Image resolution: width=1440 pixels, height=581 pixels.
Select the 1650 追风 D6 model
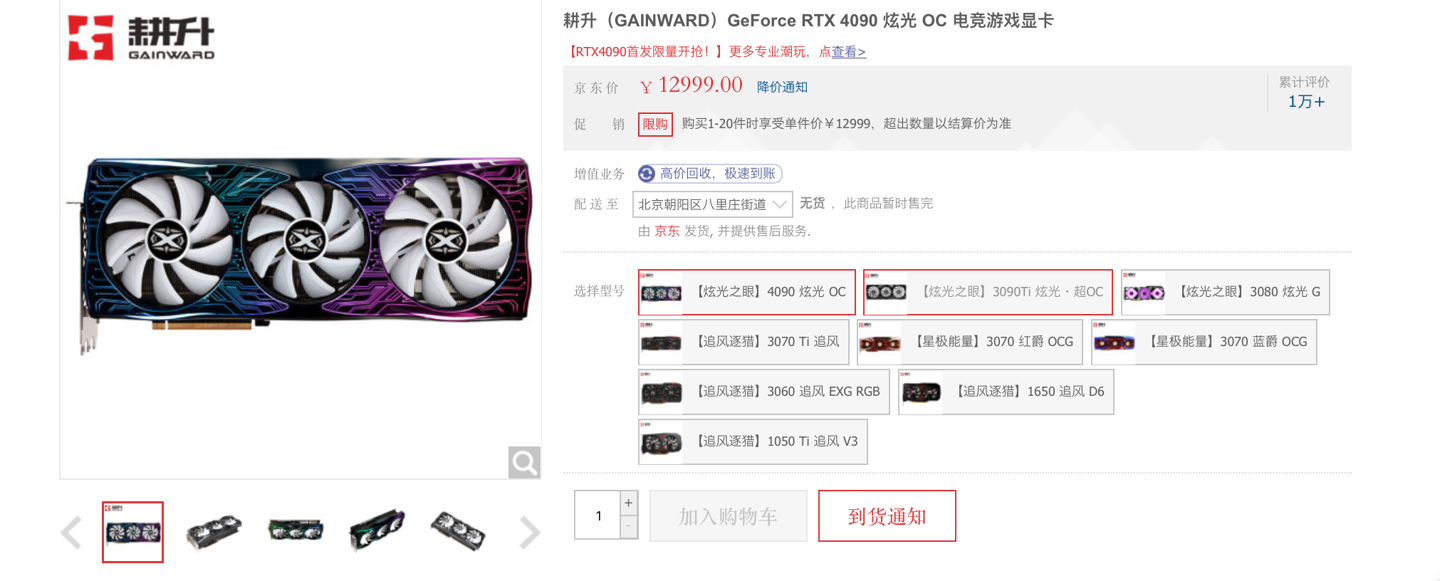coord(1006,392)
